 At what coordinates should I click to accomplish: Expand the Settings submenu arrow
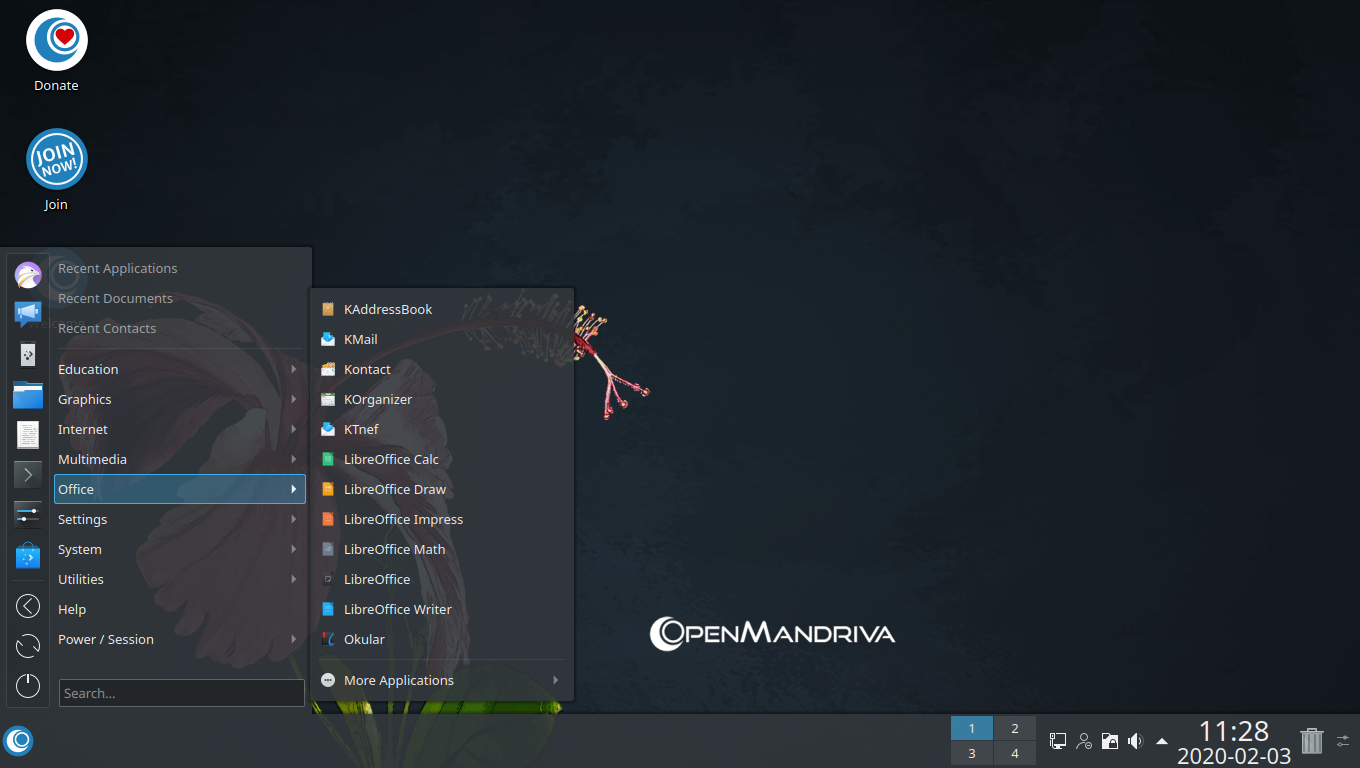pos(294,519)
